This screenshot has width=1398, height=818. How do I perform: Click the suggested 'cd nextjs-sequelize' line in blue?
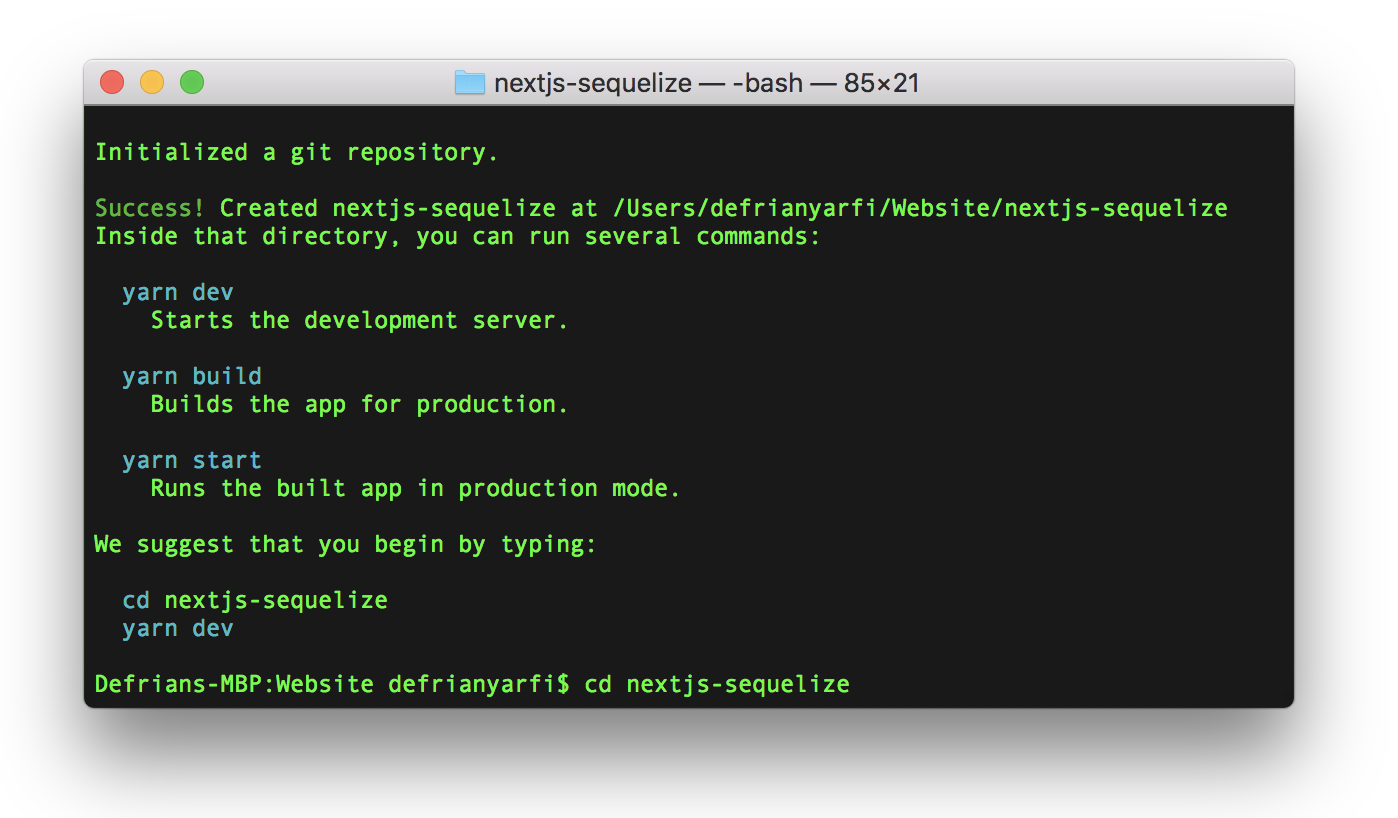click(x=255, y=601)
